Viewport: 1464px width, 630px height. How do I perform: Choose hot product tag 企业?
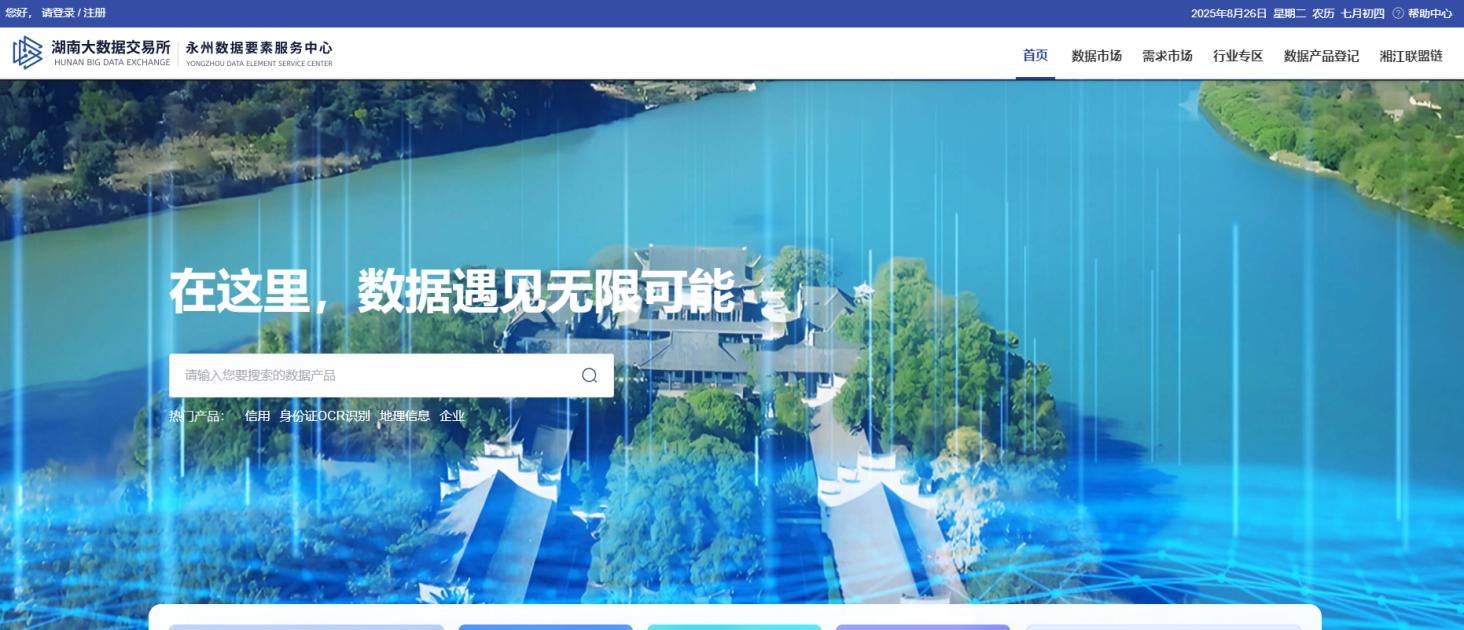(x=452, y=416)
